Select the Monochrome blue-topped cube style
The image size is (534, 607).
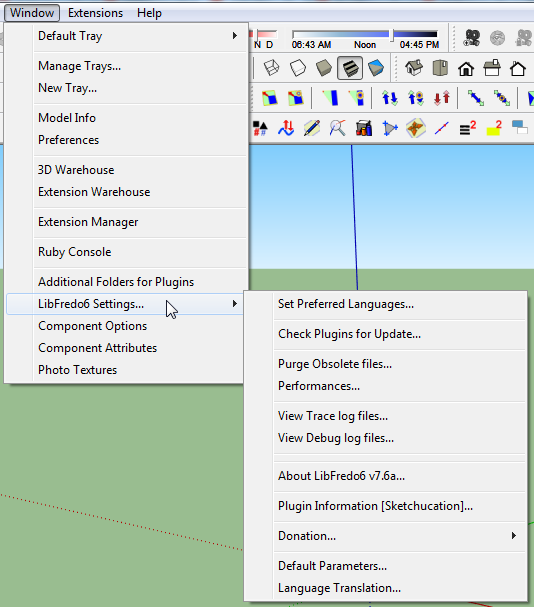[x=376, y=68]
